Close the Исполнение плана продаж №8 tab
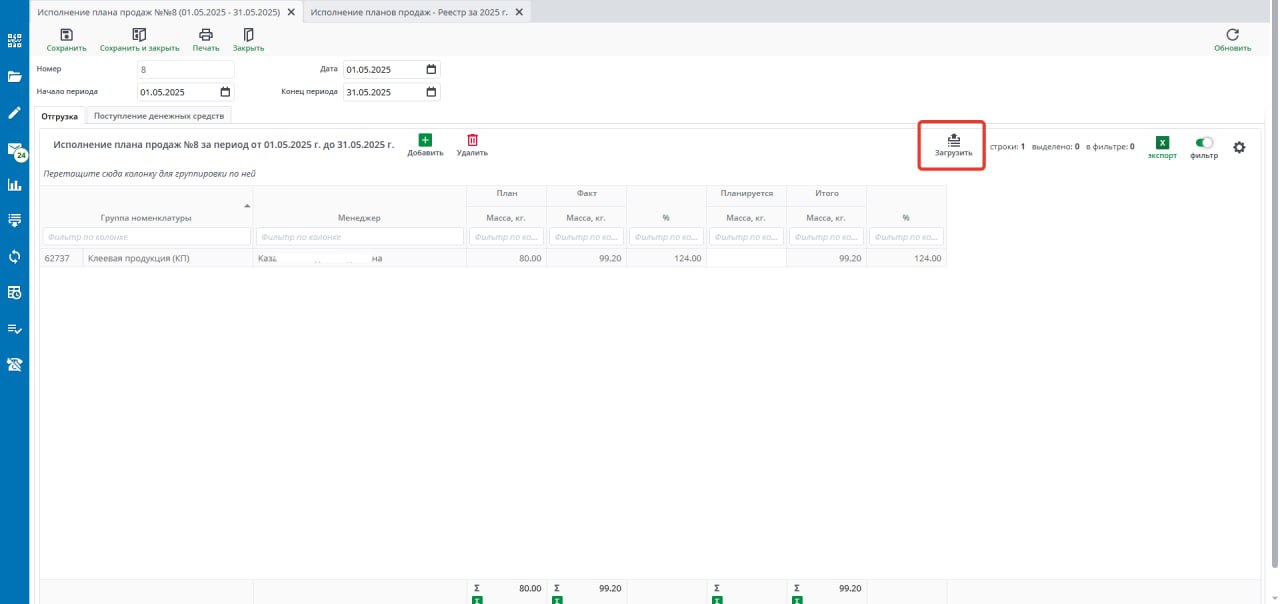This screenshot has height=604, width=1280. point(291,12)
